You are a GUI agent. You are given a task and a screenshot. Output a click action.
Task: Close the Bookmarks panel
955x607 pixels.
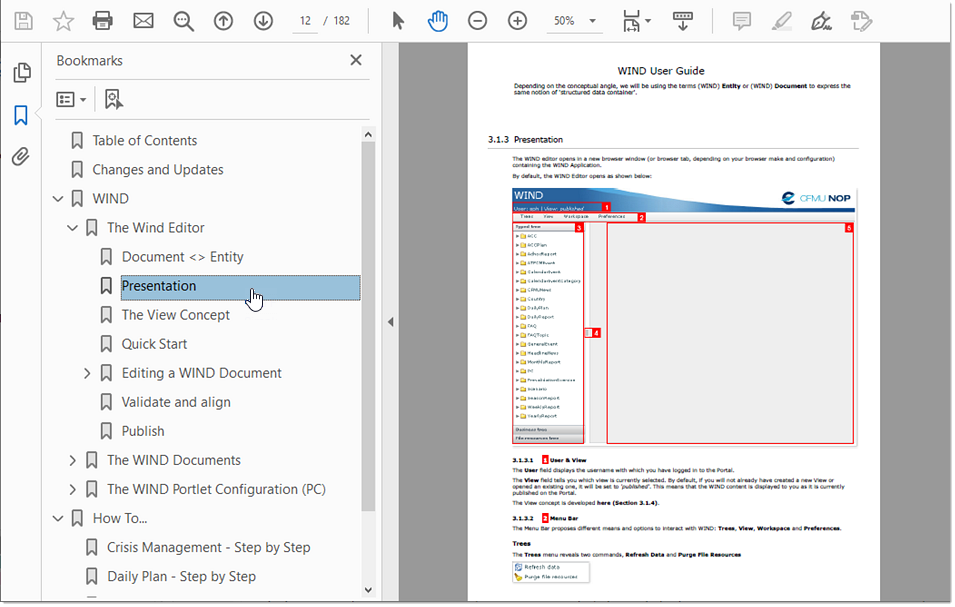tap(355, 60)
